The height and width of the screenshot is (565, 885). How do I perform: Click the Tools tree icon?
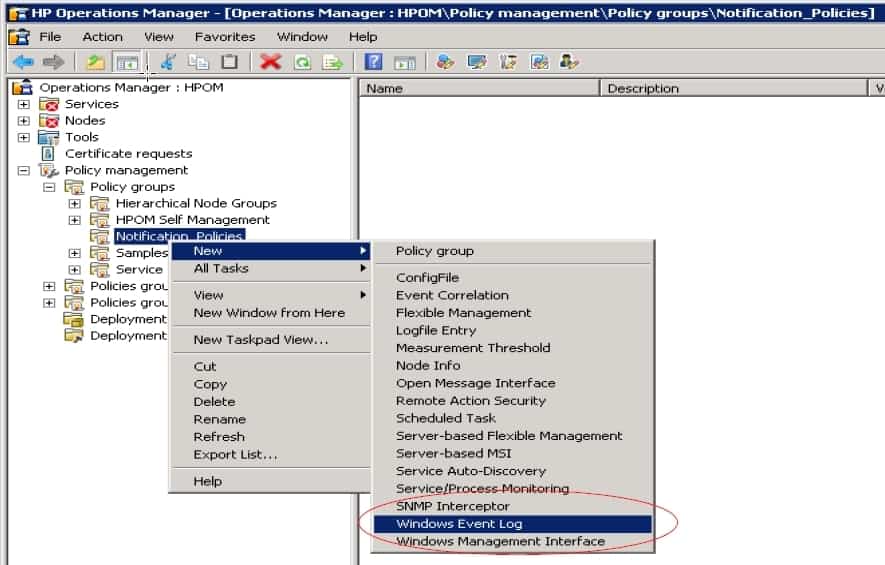coord(49,137)
